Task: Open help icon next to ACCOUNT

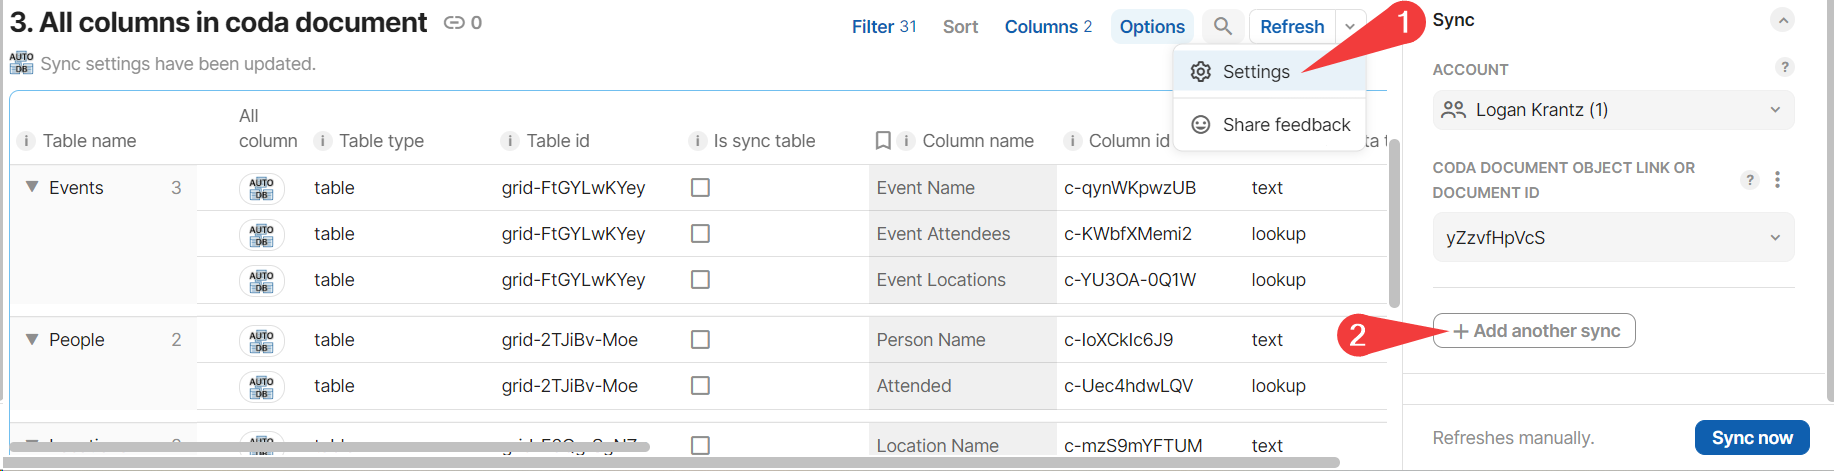Action: pos(1784,67)
